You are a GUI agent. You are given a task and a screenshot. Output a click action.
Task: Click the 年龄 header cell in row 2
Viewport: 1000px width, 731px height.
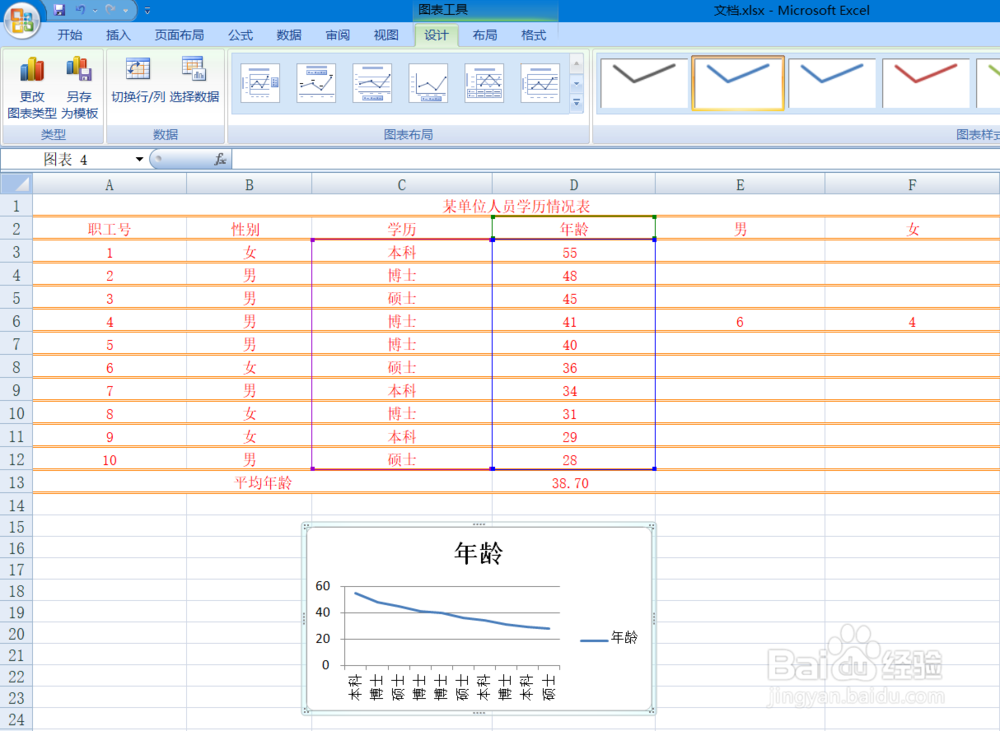coord(574,229)
